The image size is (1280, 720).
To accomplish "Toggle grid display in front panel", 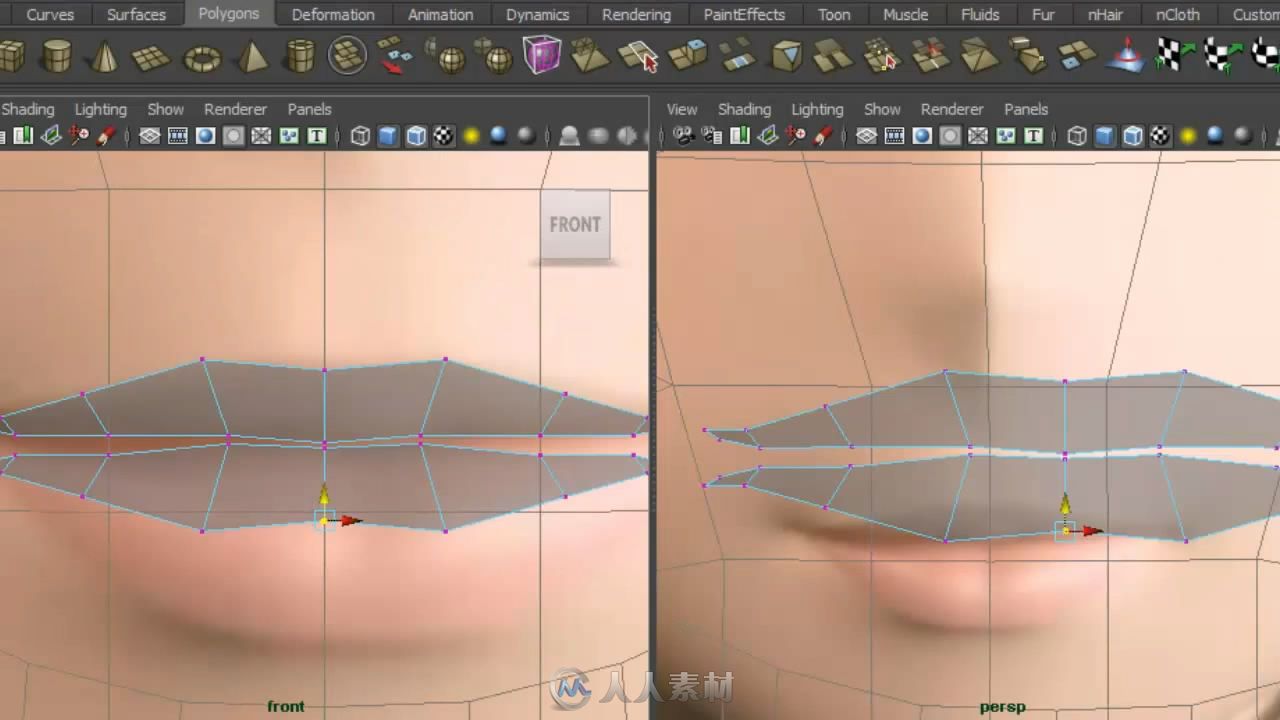I will (150, 136).
